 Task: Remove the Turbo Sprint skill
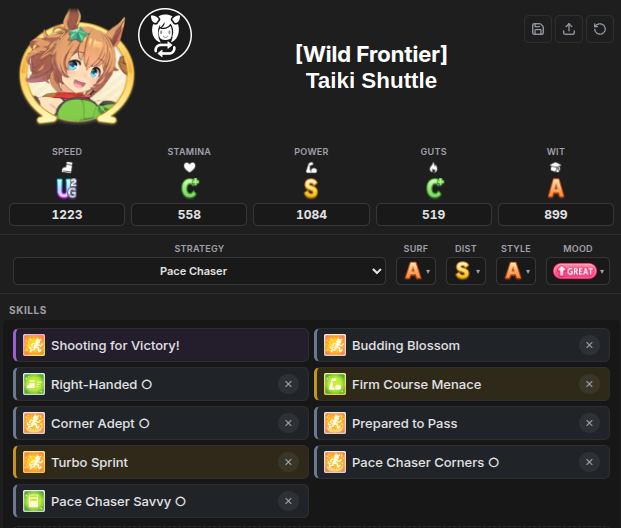coord(288,462)
